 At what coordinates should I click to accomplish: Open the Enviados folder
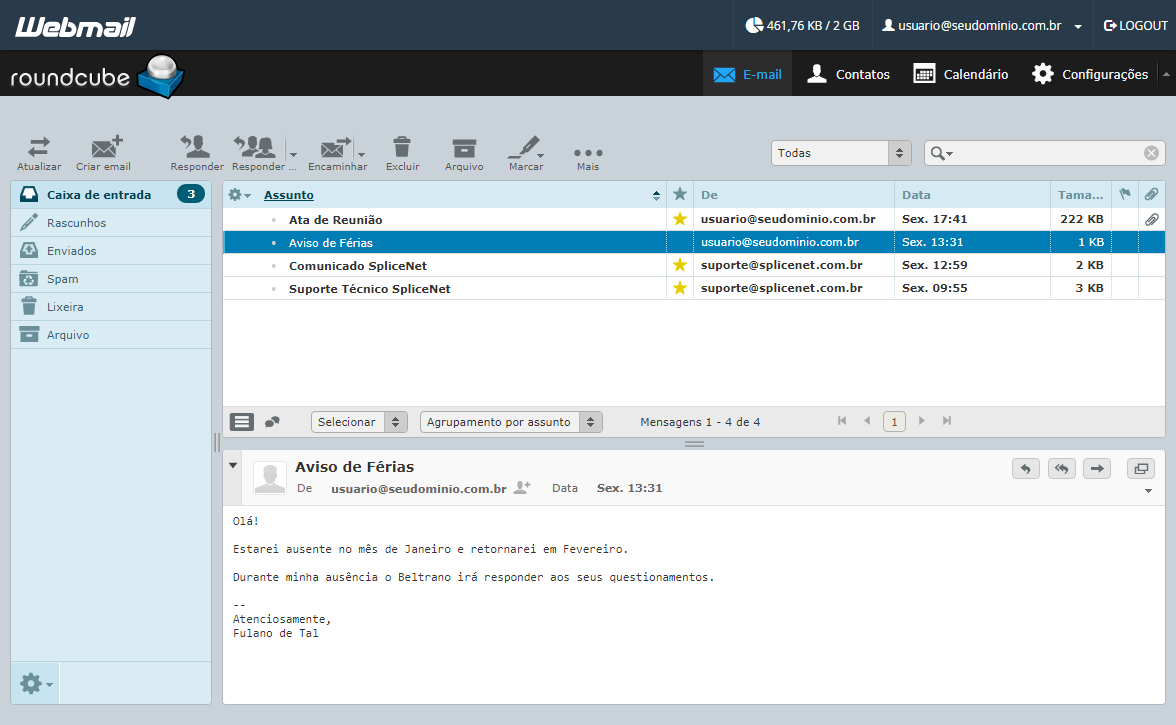tap(111, 250)
